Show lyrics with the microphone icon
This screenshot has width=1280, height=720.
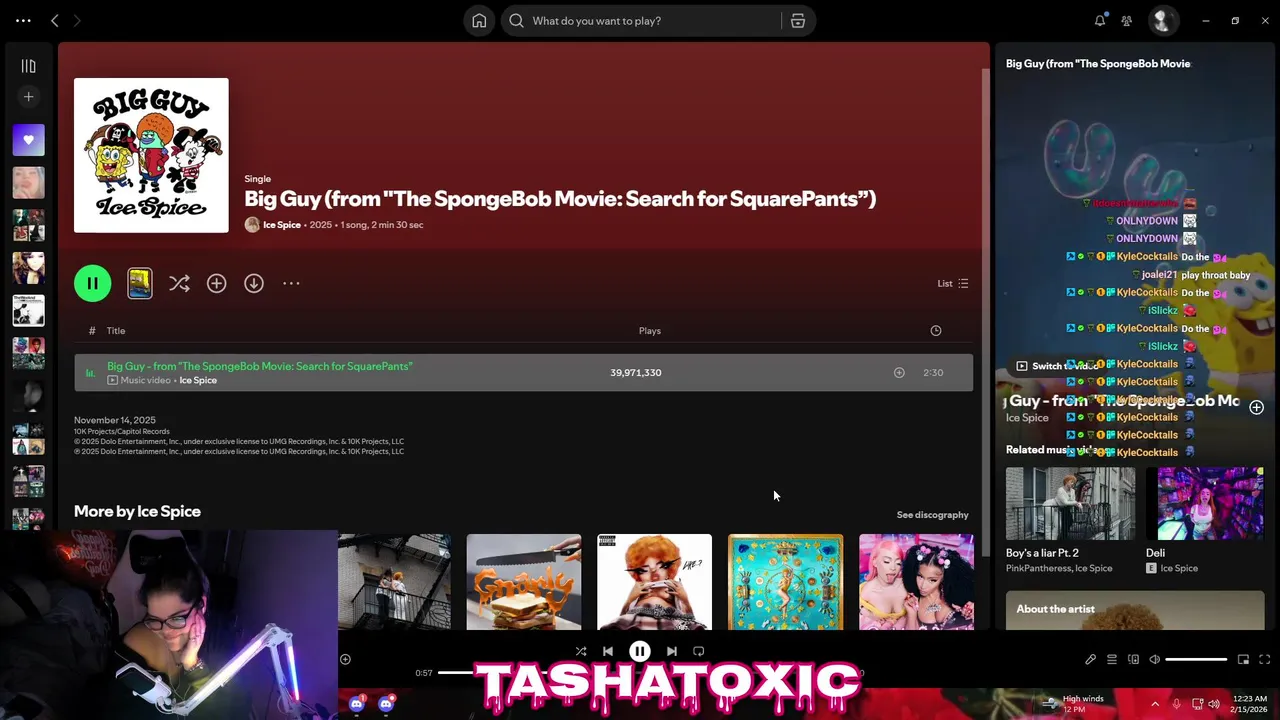(x=1091, y=659)
